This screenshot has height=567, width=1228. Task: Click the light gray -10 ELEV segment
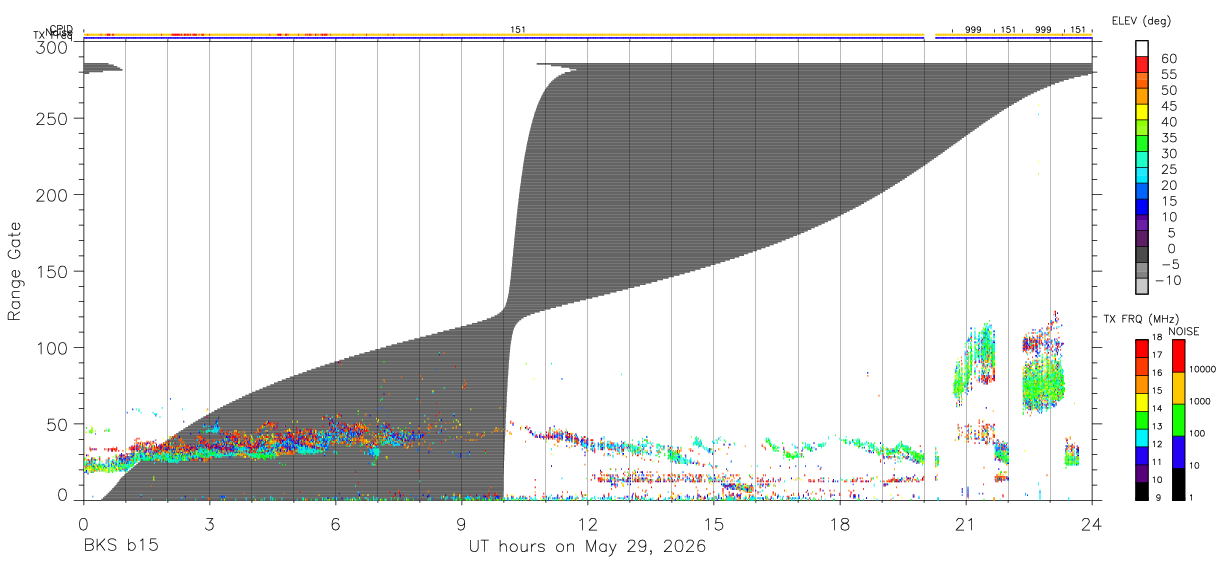pyautogui.click(x=1142, y=285)
